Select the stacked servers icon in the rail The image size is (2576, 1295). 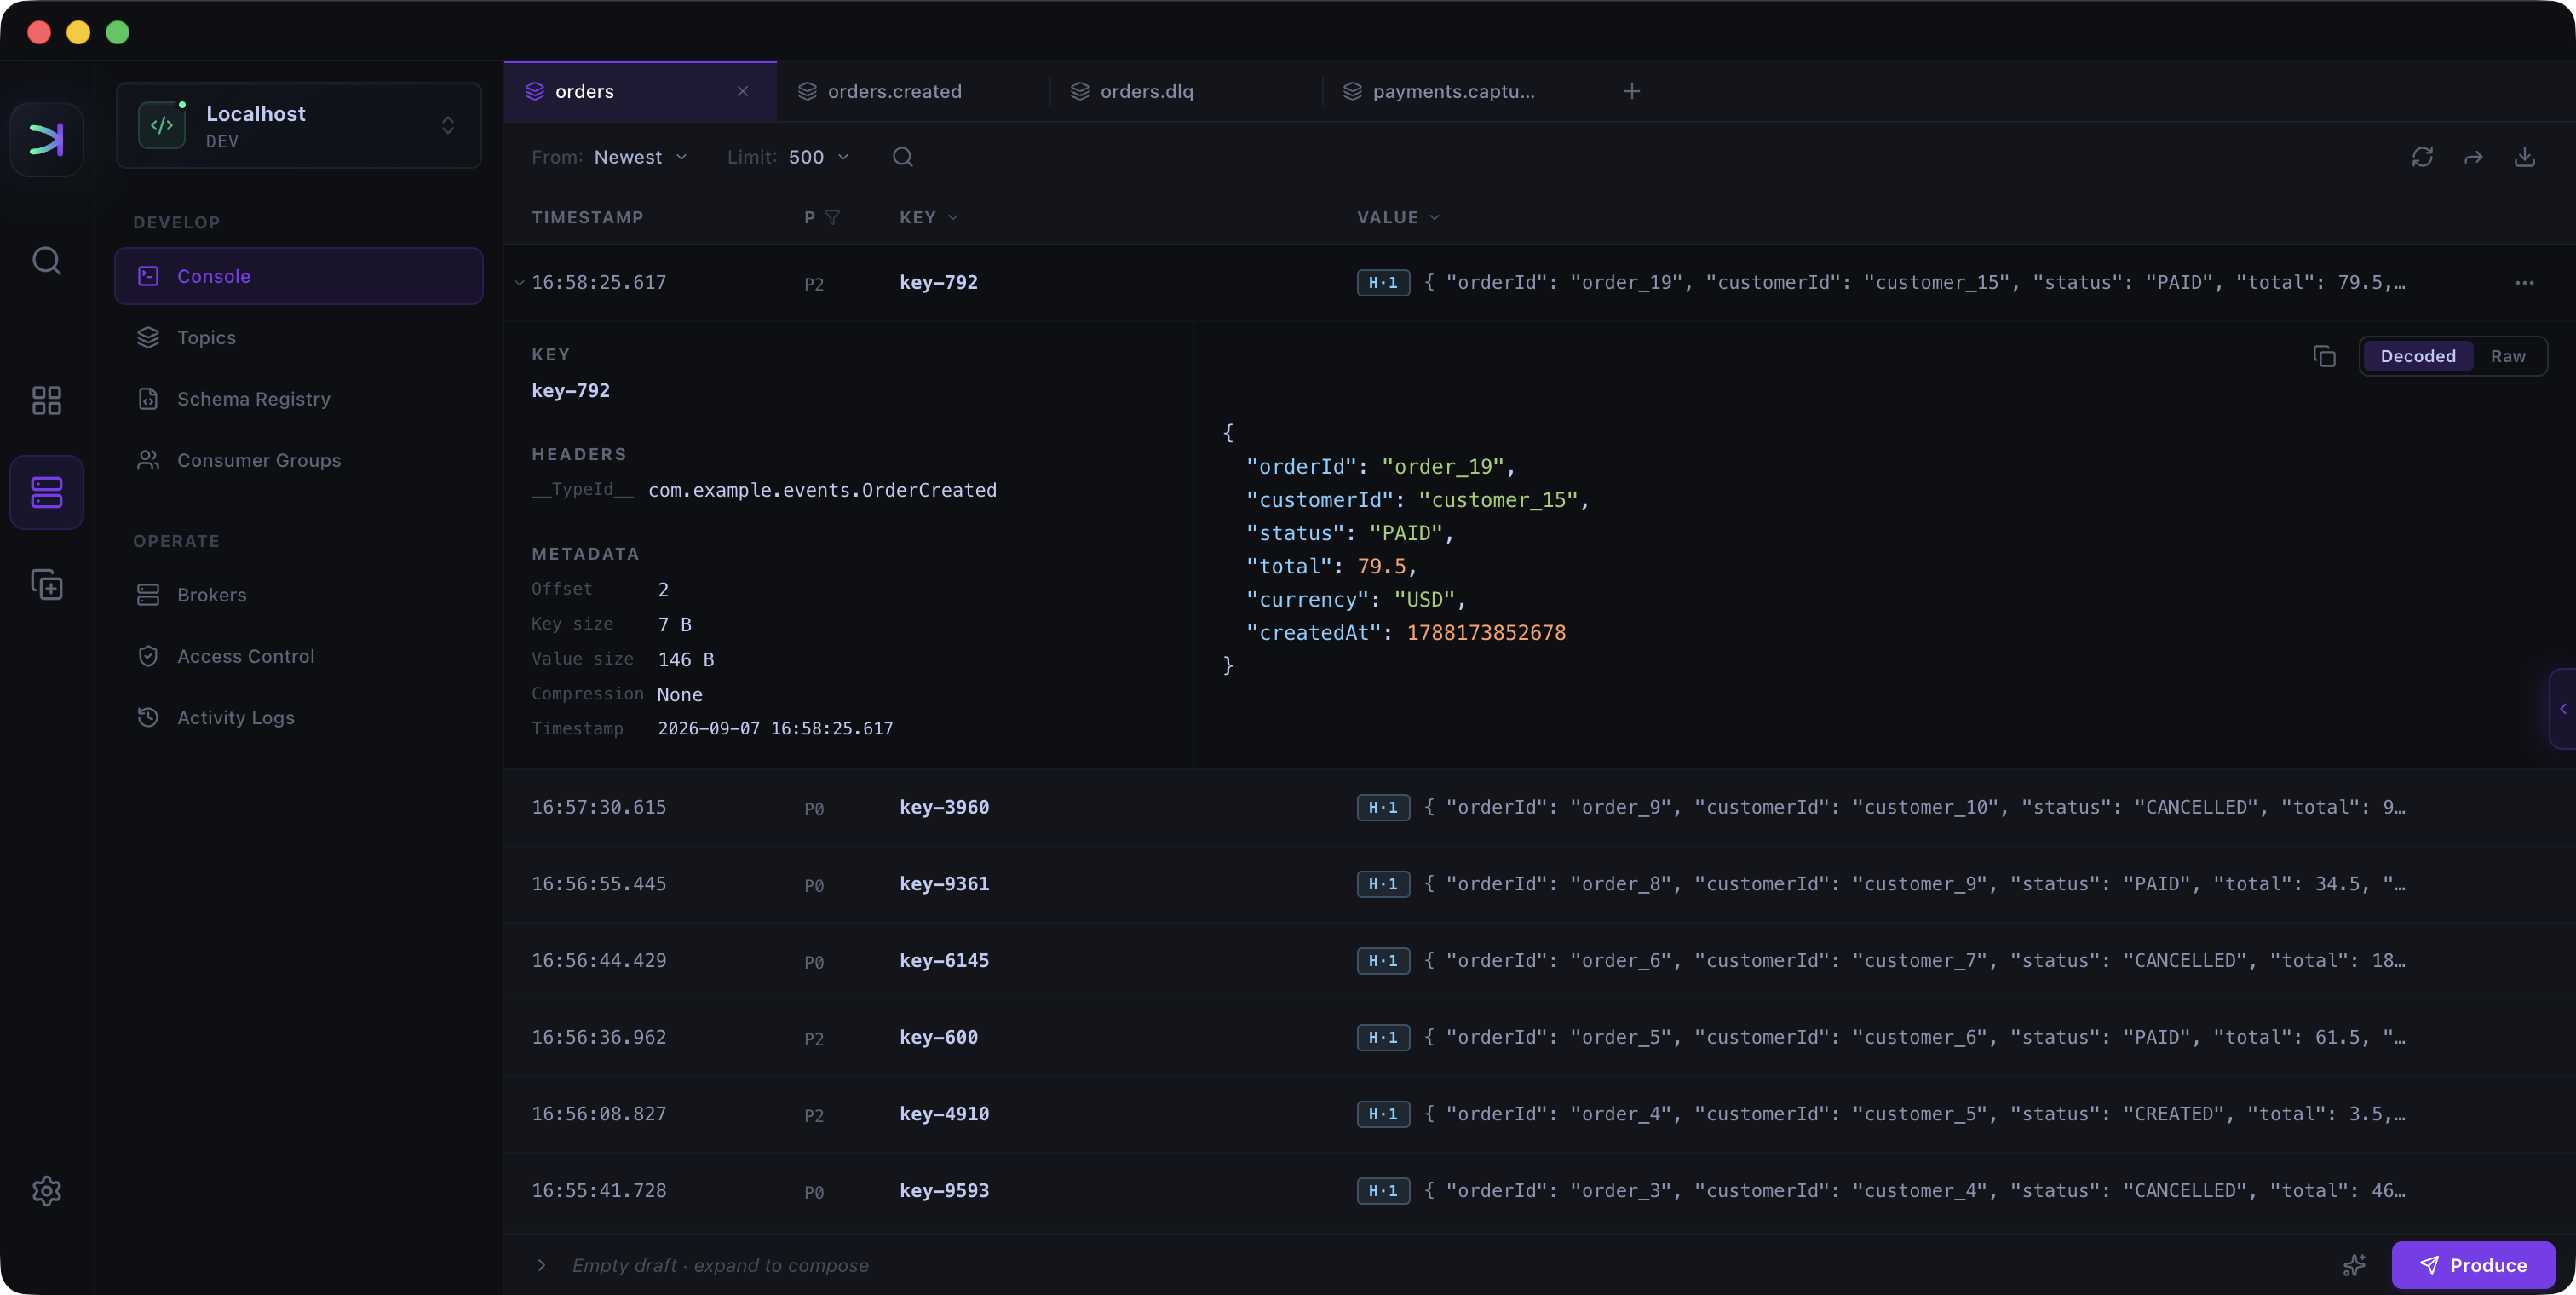(x=46, y=492)
